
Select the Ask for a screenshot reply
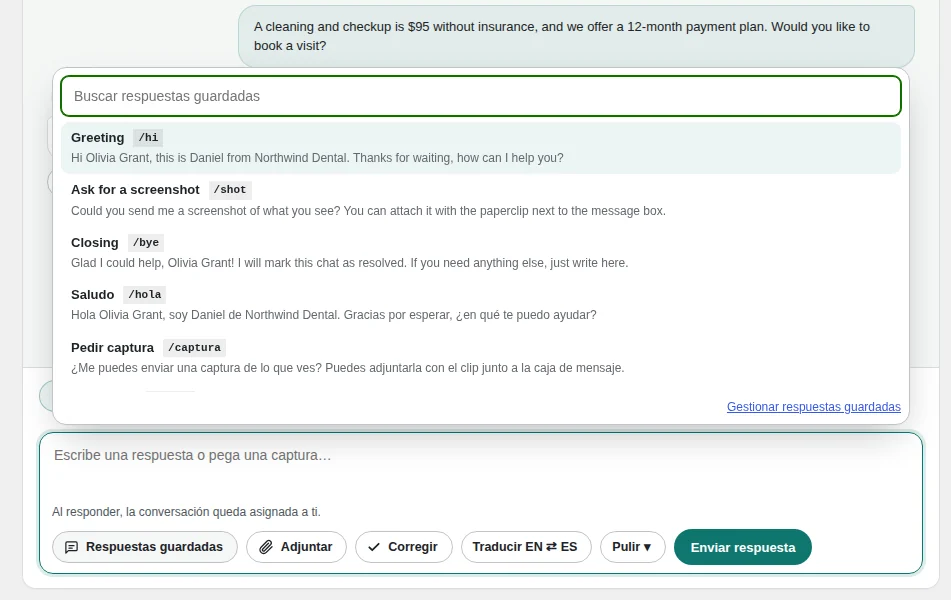pyautogui.click(x=480, y=200)
